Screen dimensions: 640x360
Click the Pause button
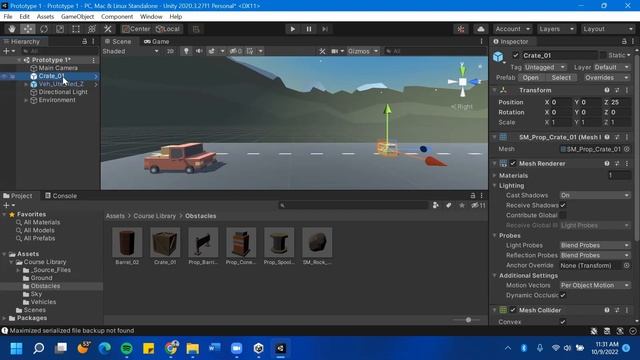(309, 29)
